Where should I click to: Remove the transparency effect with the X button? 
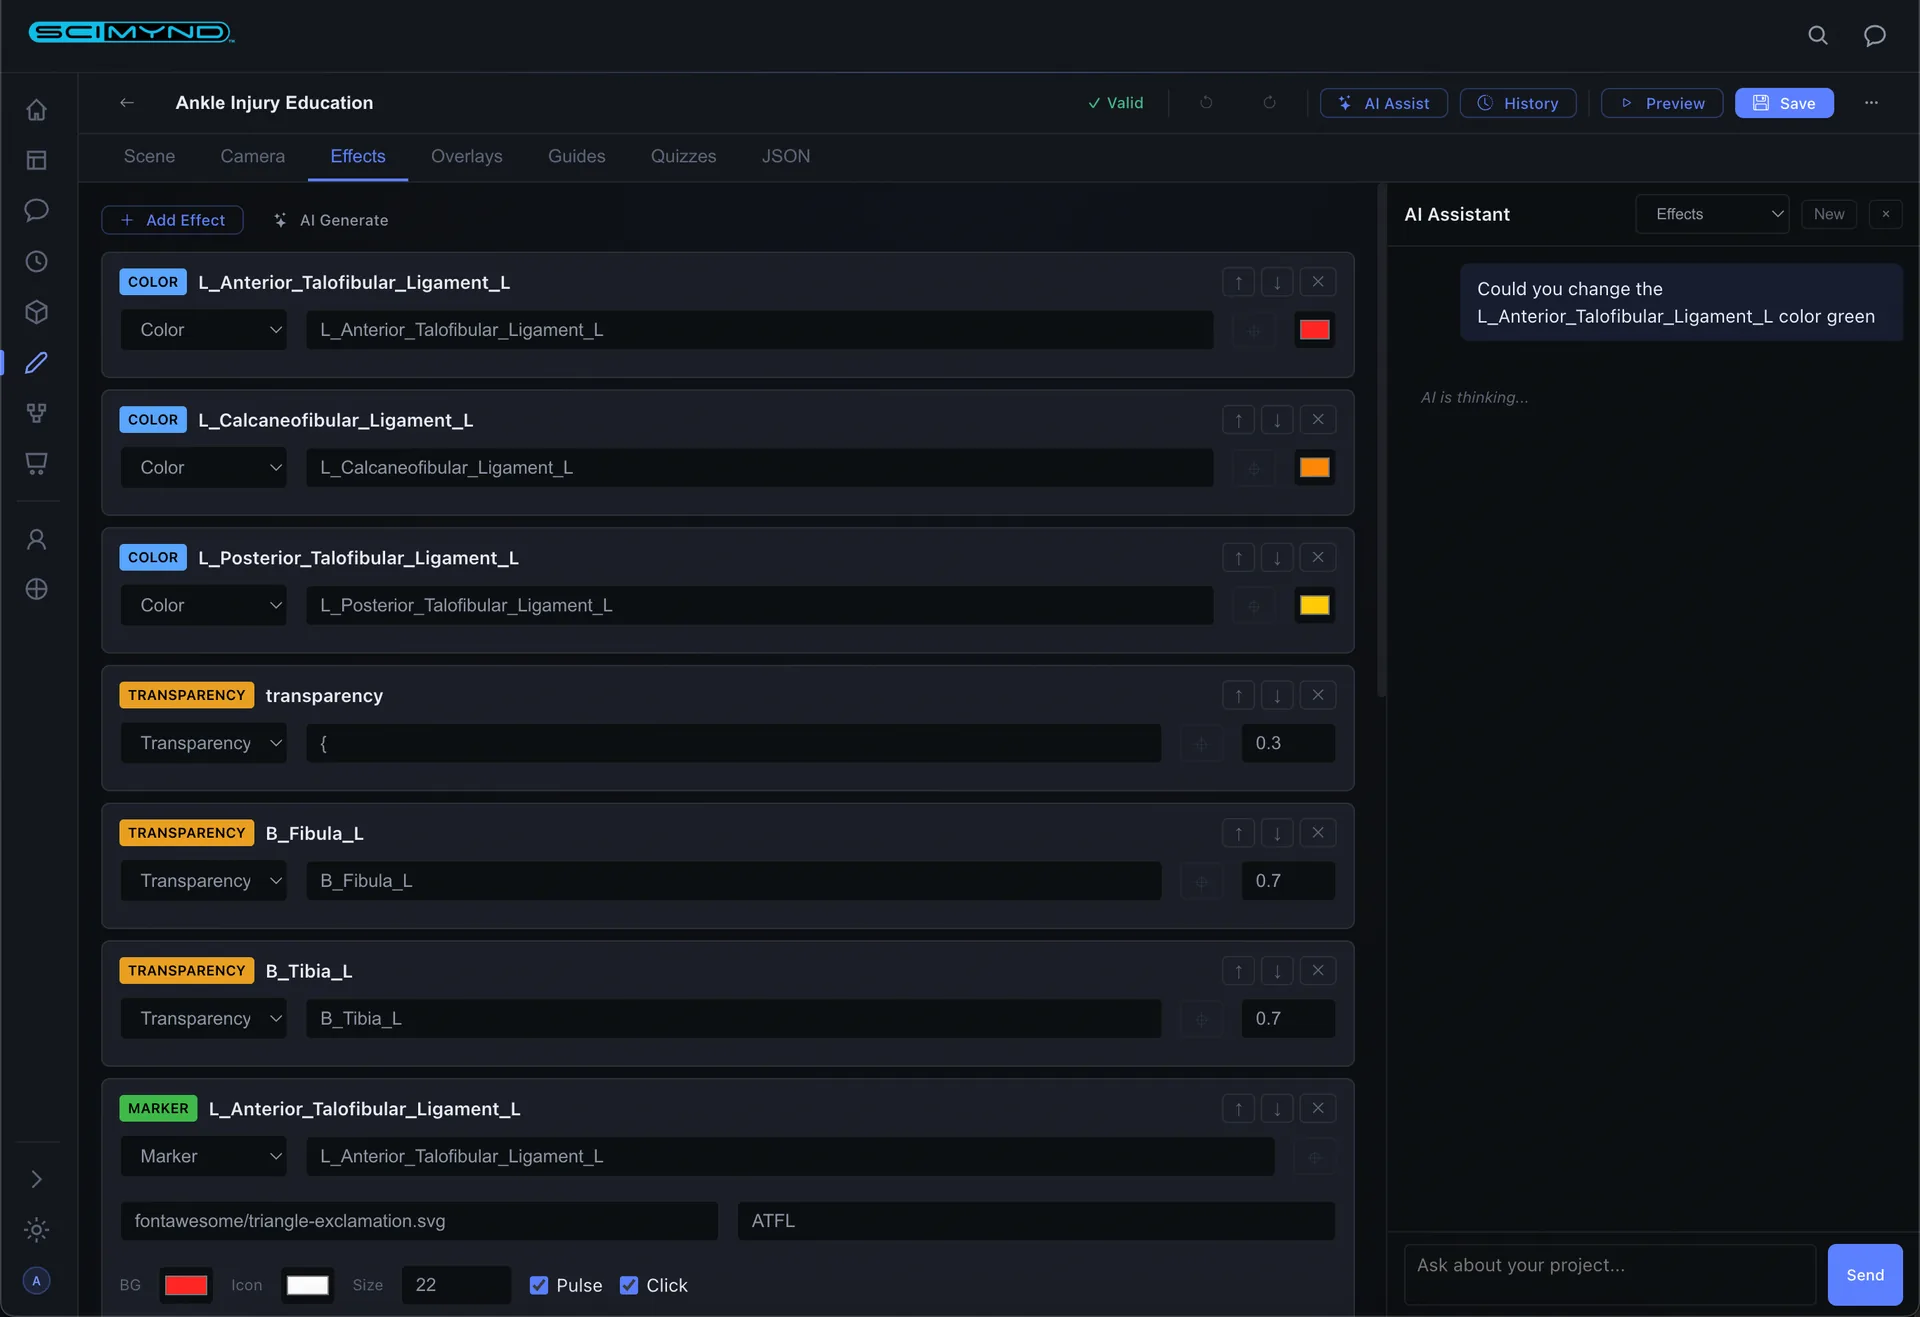(x=1318, y=695)
